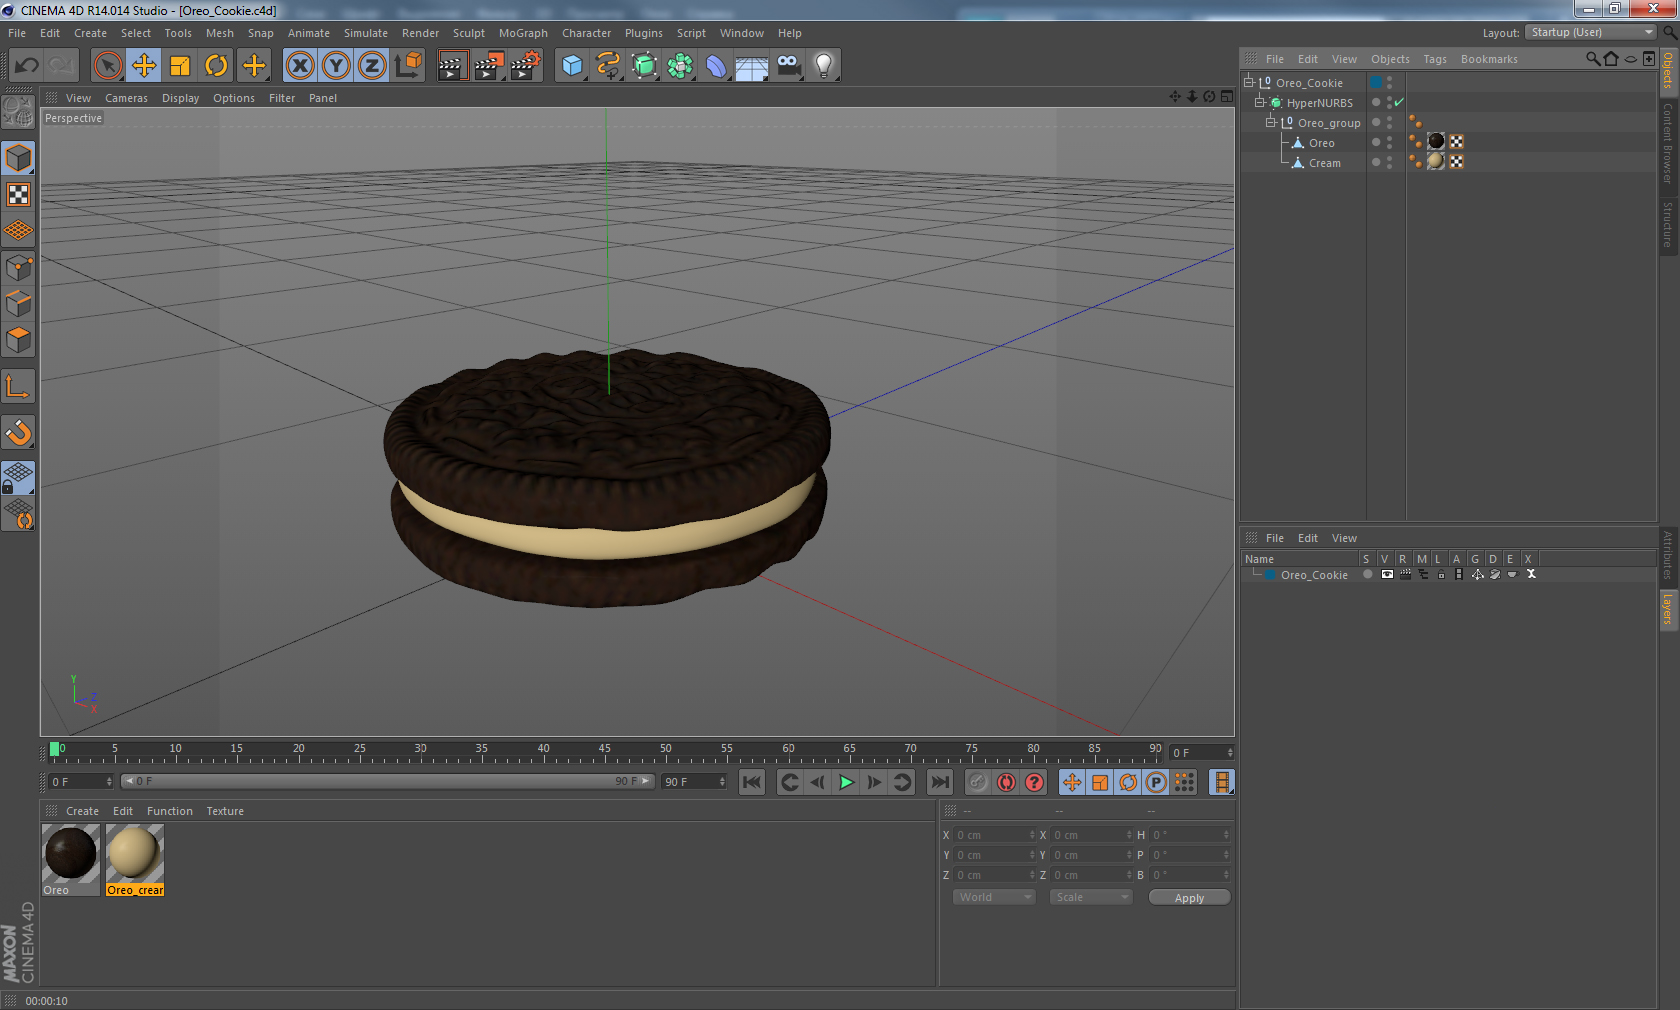The width and height of the screenshot is (1680, 1010).
Task: Collapse the Oreo_Cookie tree node
Action: [x=1248, y=82]
